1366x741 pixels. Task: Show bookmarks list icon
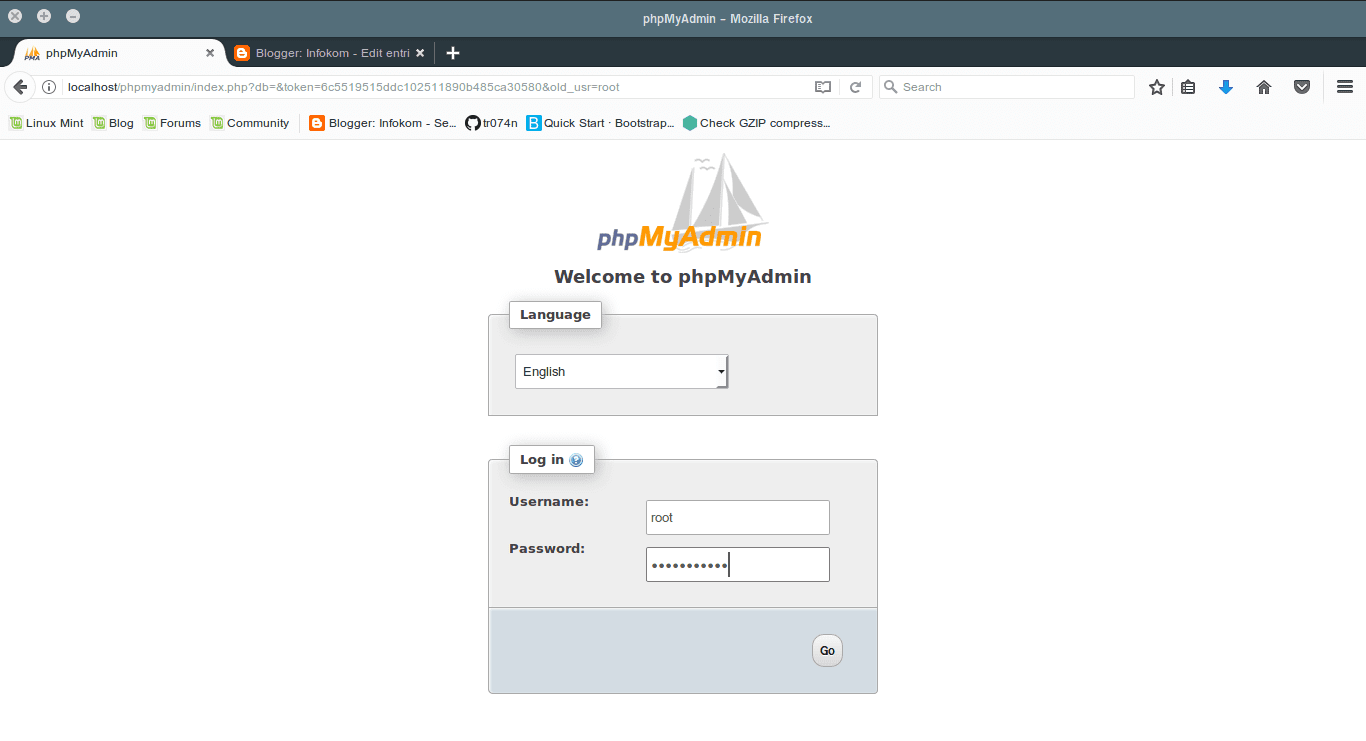pos(1188,87)
